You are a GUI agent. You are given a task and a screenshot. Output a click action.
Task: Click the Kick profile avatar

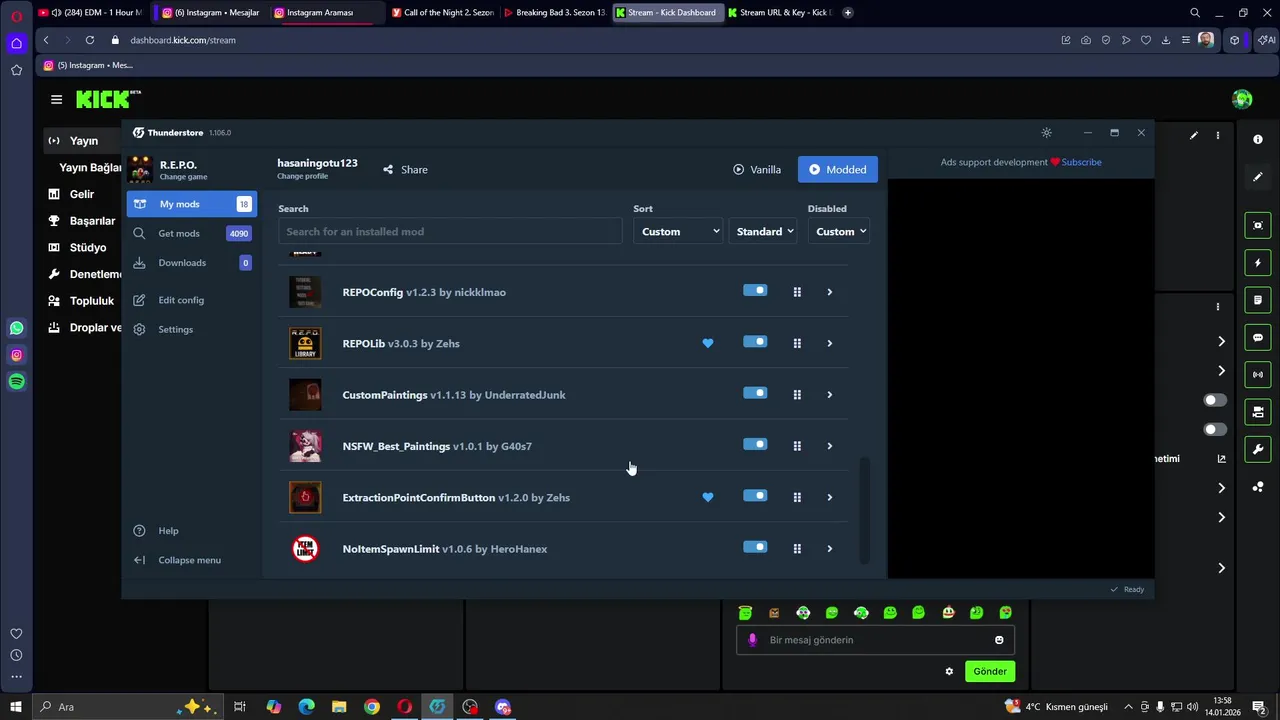(x=1242, y=99)
